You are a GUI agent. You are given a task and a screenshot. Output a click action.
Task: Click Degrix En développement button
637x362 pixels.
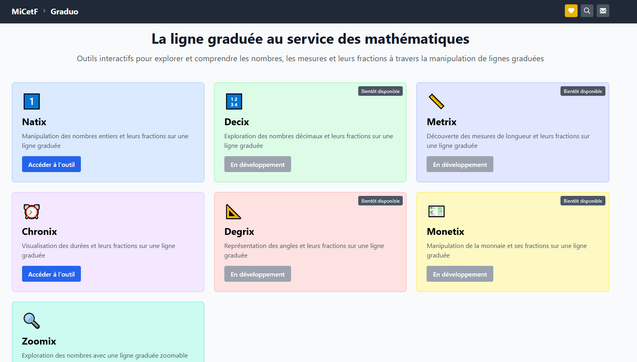(x=258, y=274)
